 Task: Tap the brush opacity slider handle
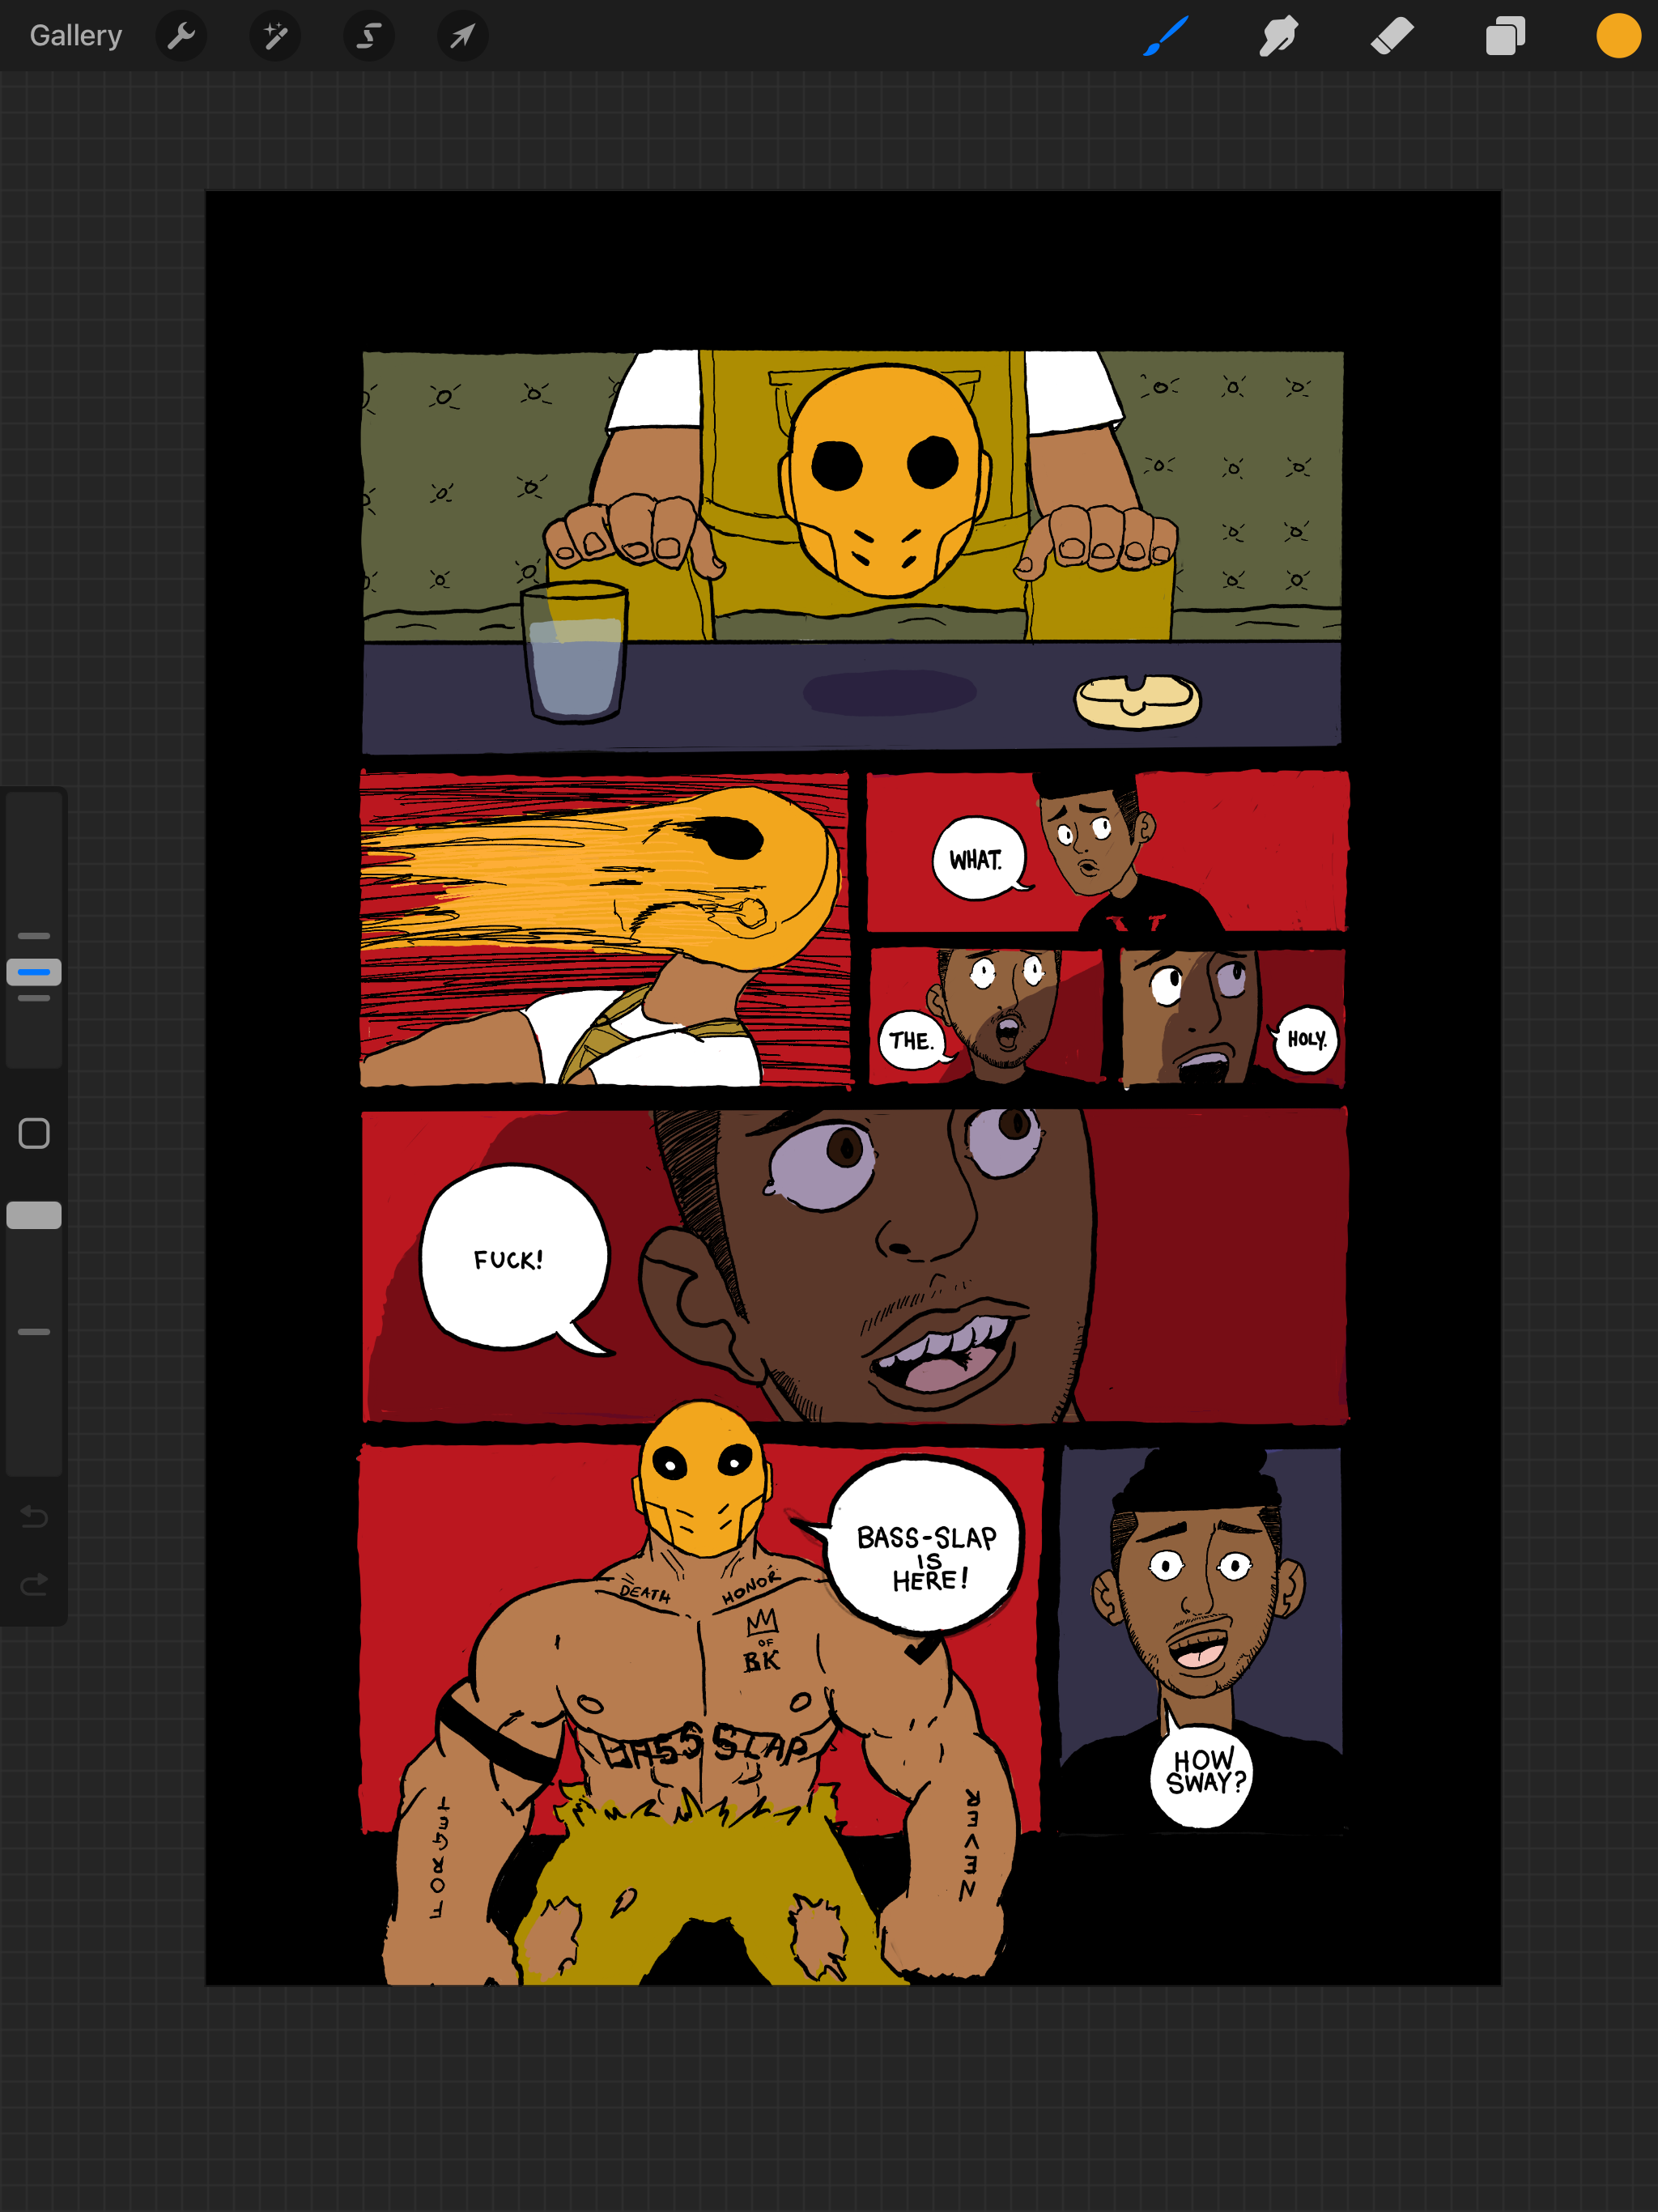[34, 1215]
